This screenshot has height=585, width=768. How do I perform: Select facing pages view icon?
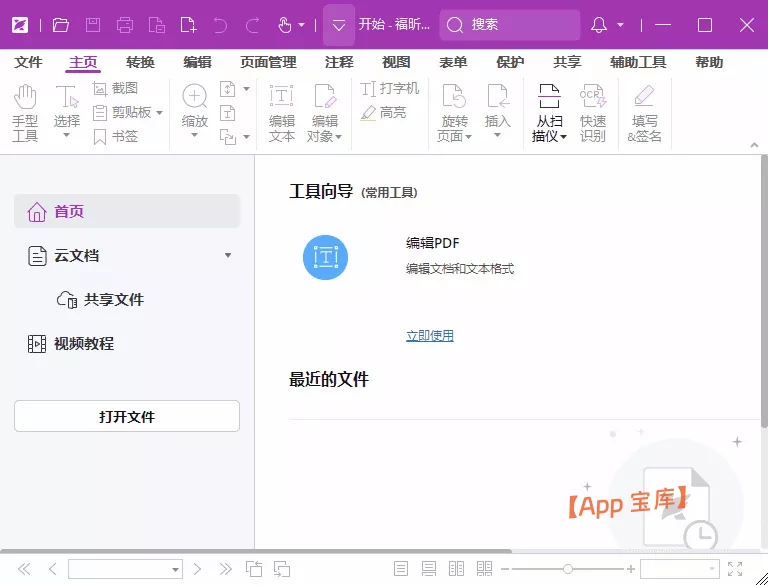coord(456,569)
